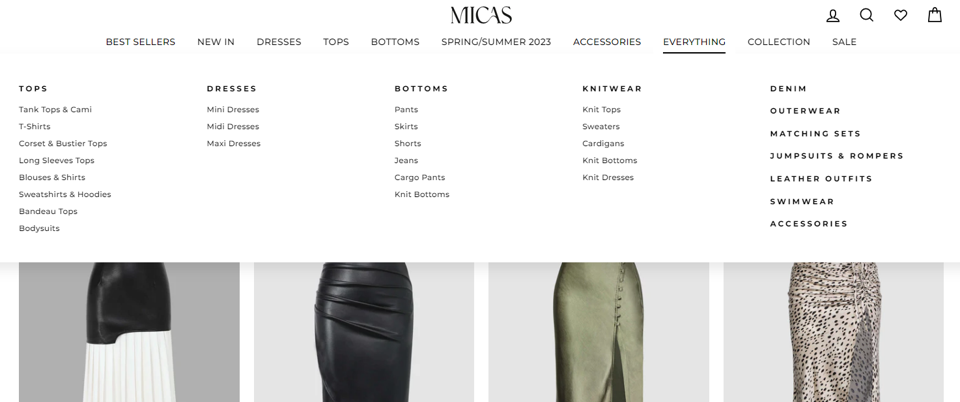Open Cardigans under Knitwear
The height and width of the screenshot is (402, 960).
tap(603, 143)
